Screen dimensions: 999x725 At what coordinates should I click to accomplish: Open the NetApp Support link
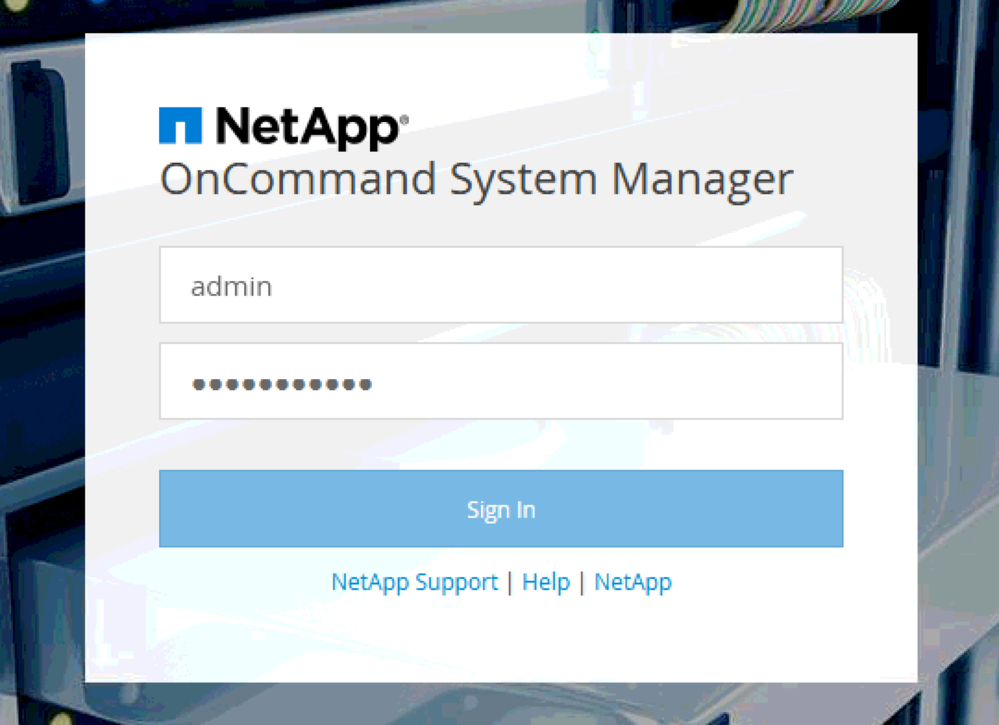pyautogui.click(x=414, y=582)
